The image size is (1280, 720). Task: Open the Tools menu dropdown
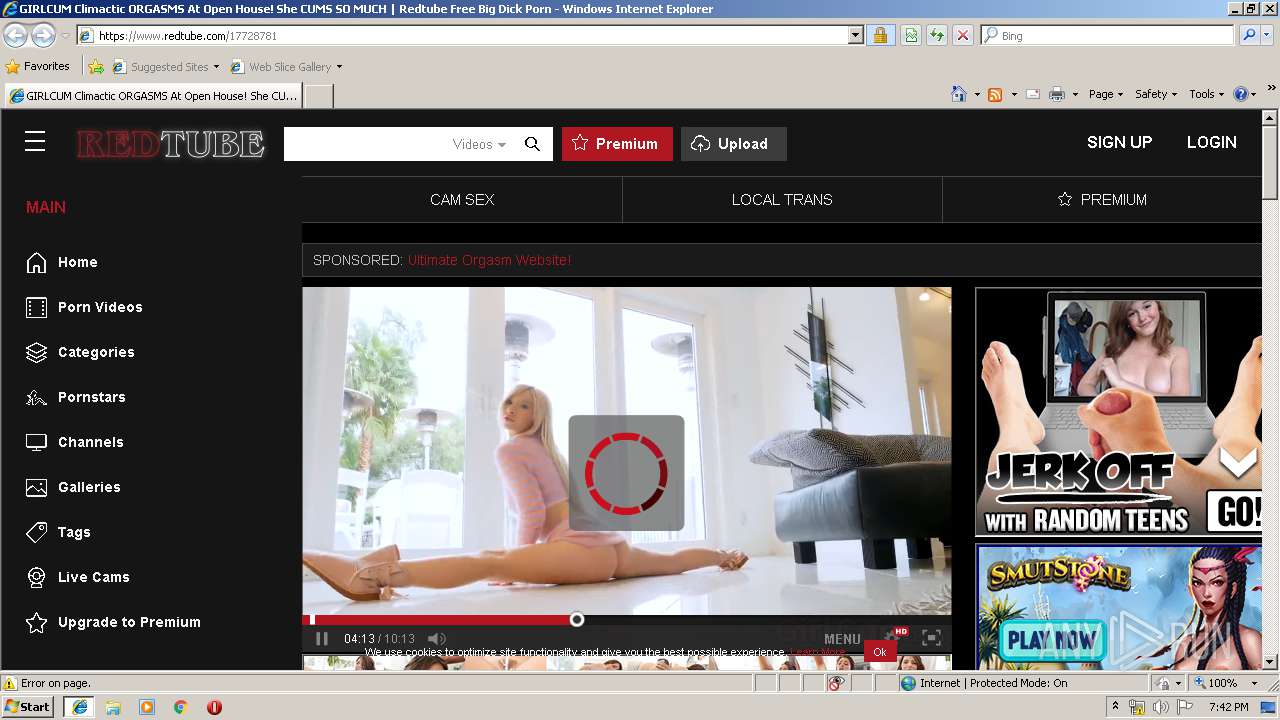pos(1207,94)
